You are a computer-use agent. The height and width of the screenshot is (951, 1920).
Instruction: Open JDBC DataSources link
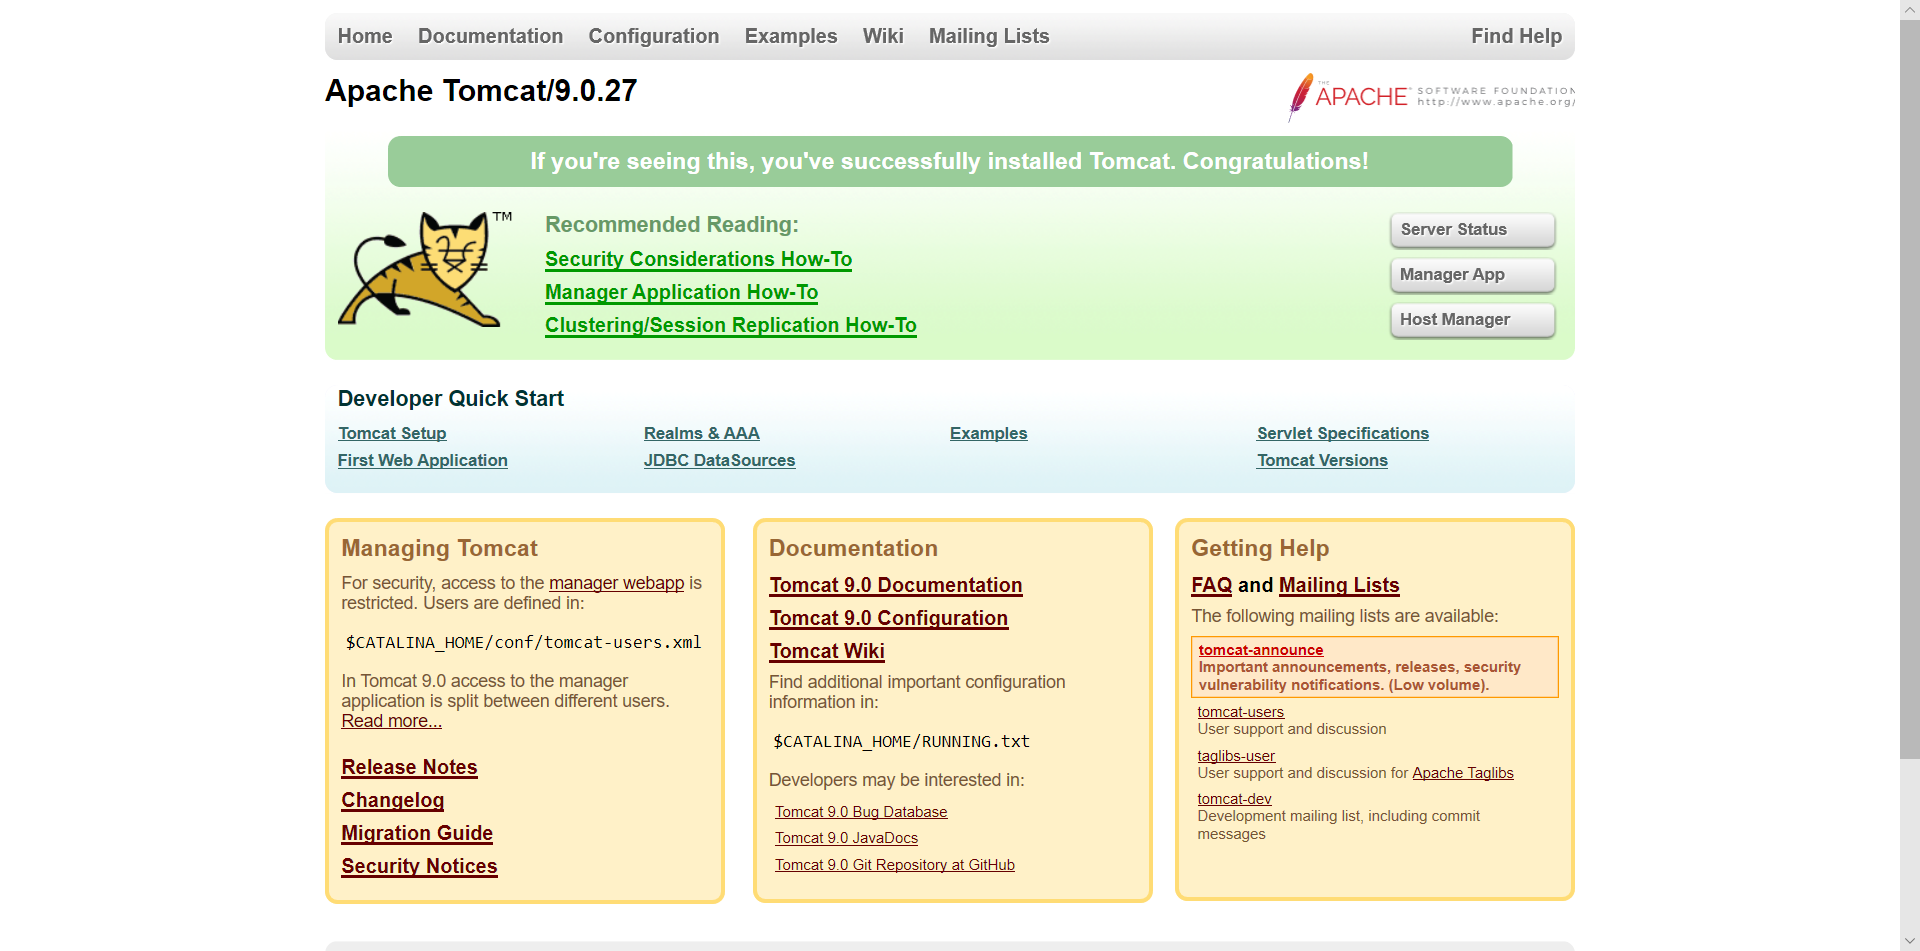point(719,460)
